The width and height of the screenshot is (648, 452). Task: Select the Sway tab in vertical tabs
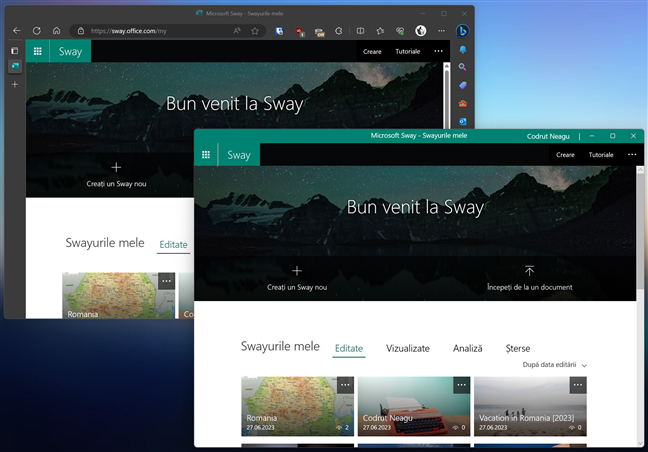pyautogui.click(x=15, y=66)
